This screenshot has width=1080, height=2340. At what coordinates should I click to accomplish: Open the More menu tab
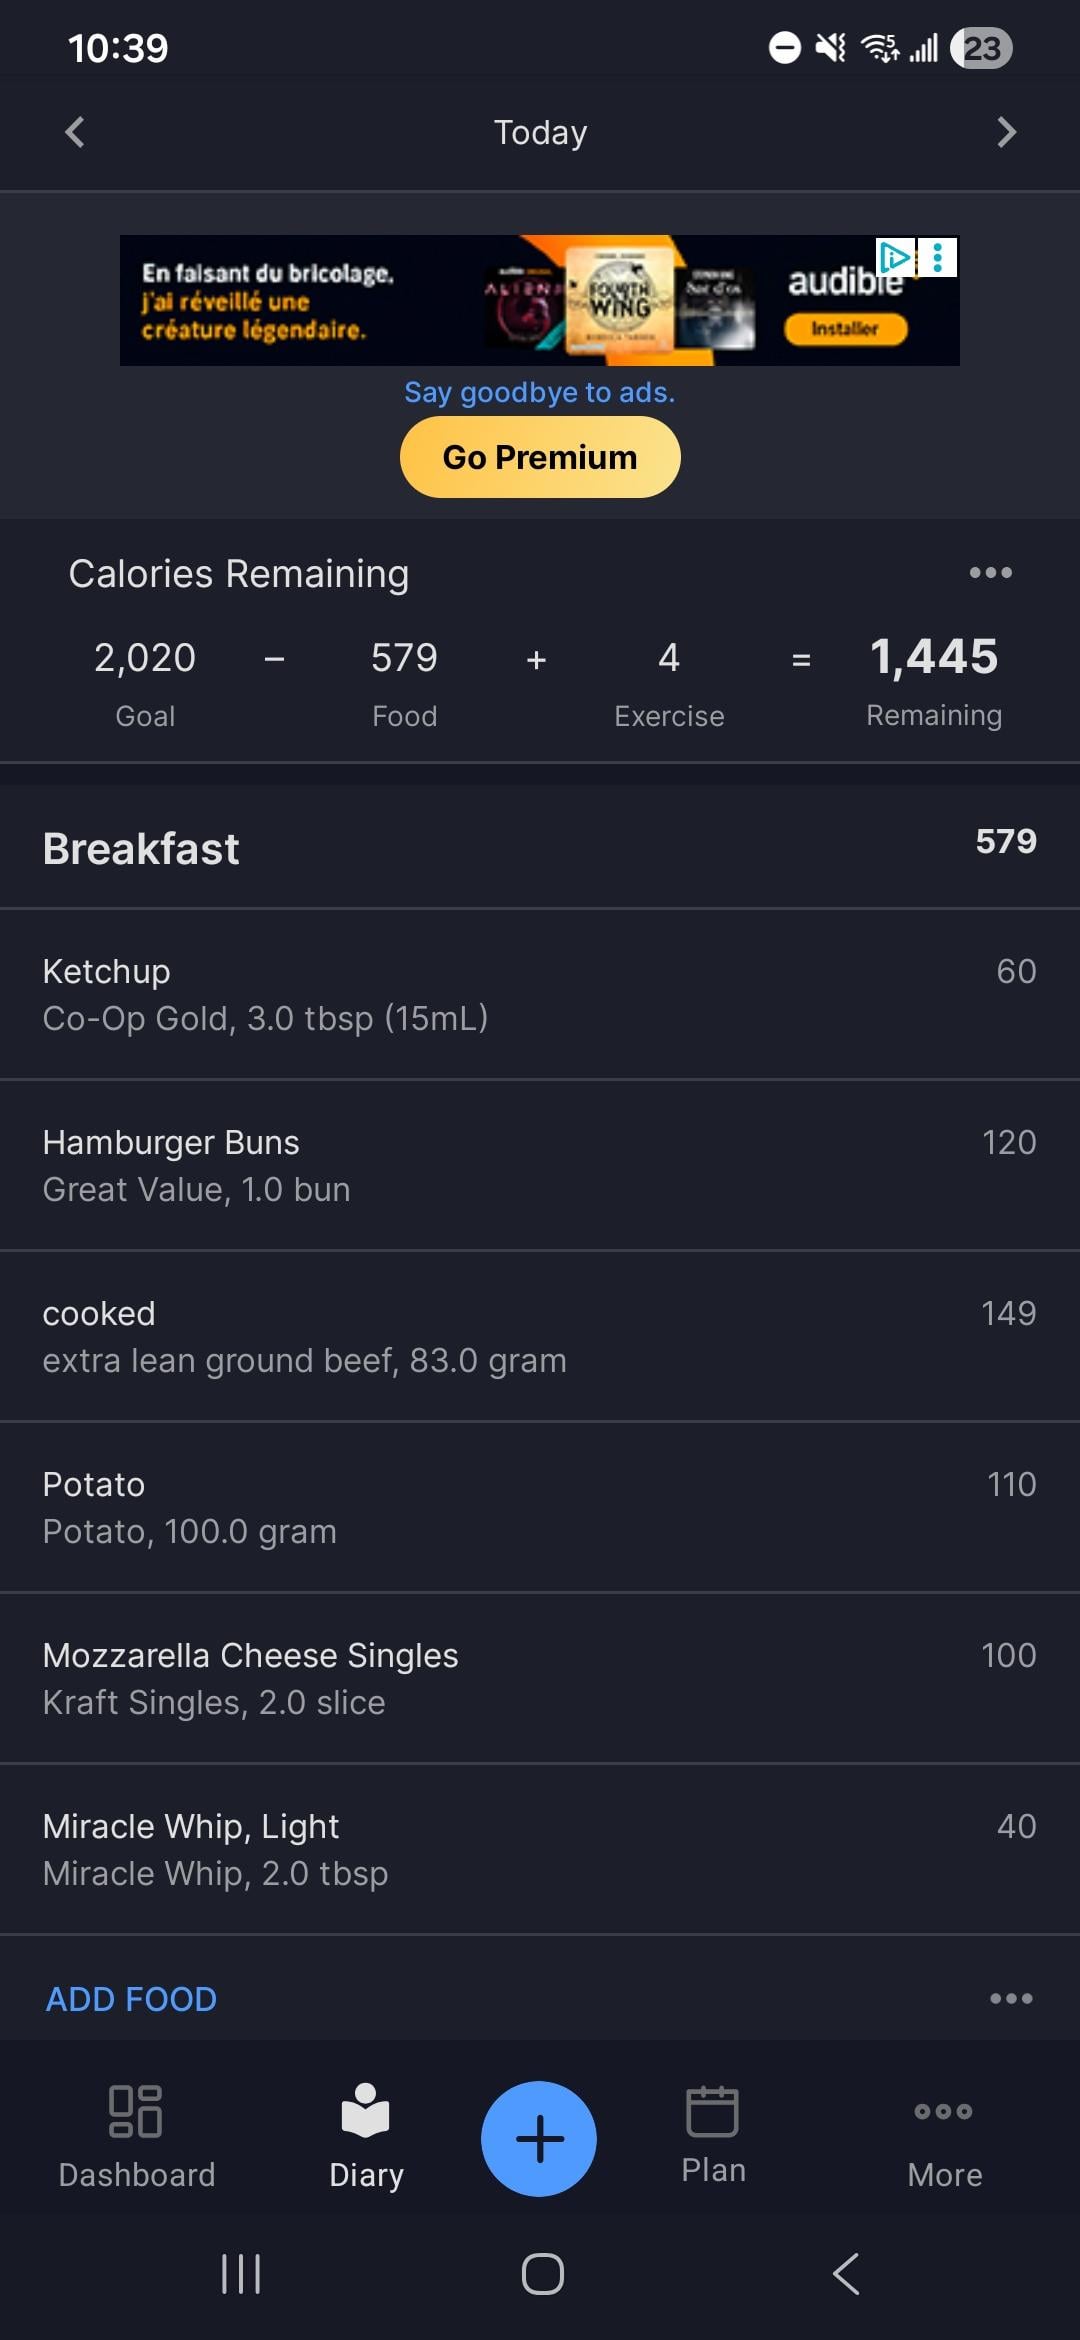(944, 2138)
